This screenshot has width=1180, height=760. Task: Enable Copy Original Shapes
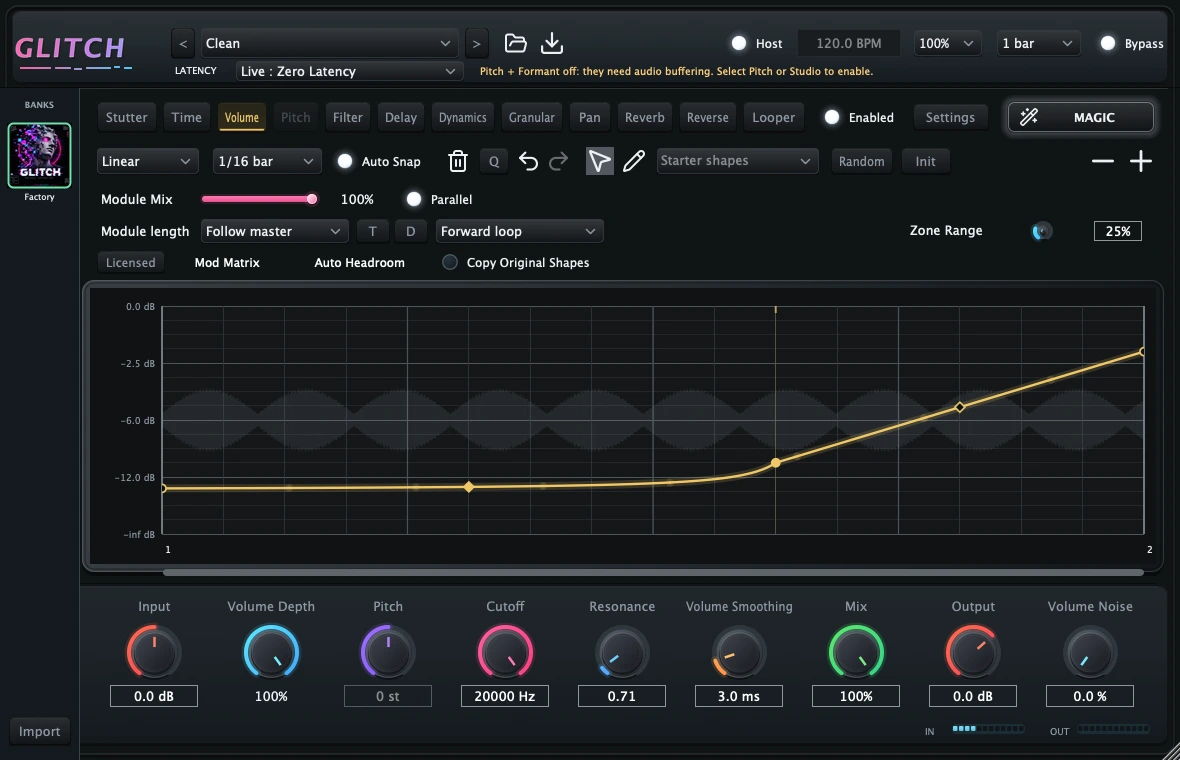[x=450, y=262]
